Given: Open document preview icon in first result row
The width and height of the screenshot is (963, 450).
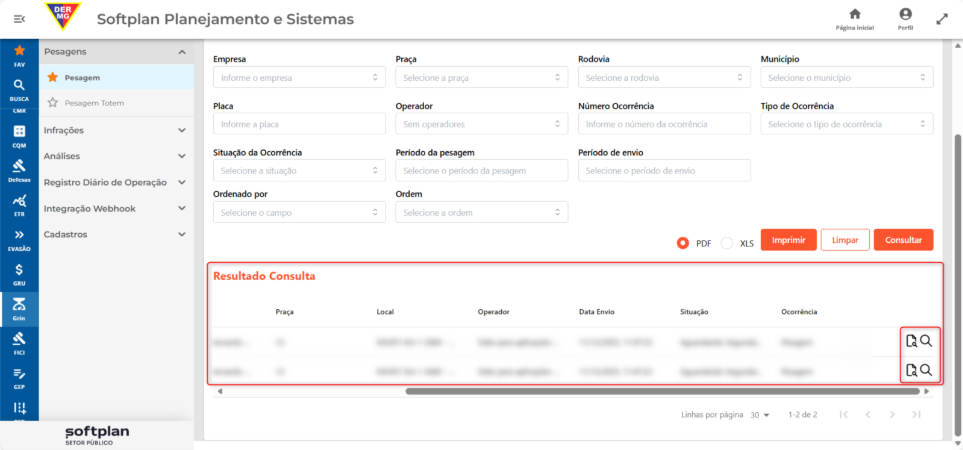Looking at the screenshot, I should click(x=911, y=341).
